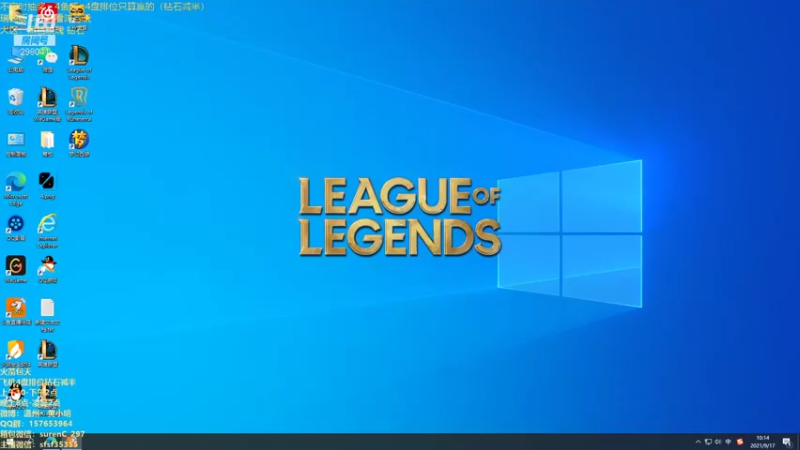Open the network status tray icon
The width and height of the screenshot is (800, 450).
pyautogui.click(x=708, y=442)
